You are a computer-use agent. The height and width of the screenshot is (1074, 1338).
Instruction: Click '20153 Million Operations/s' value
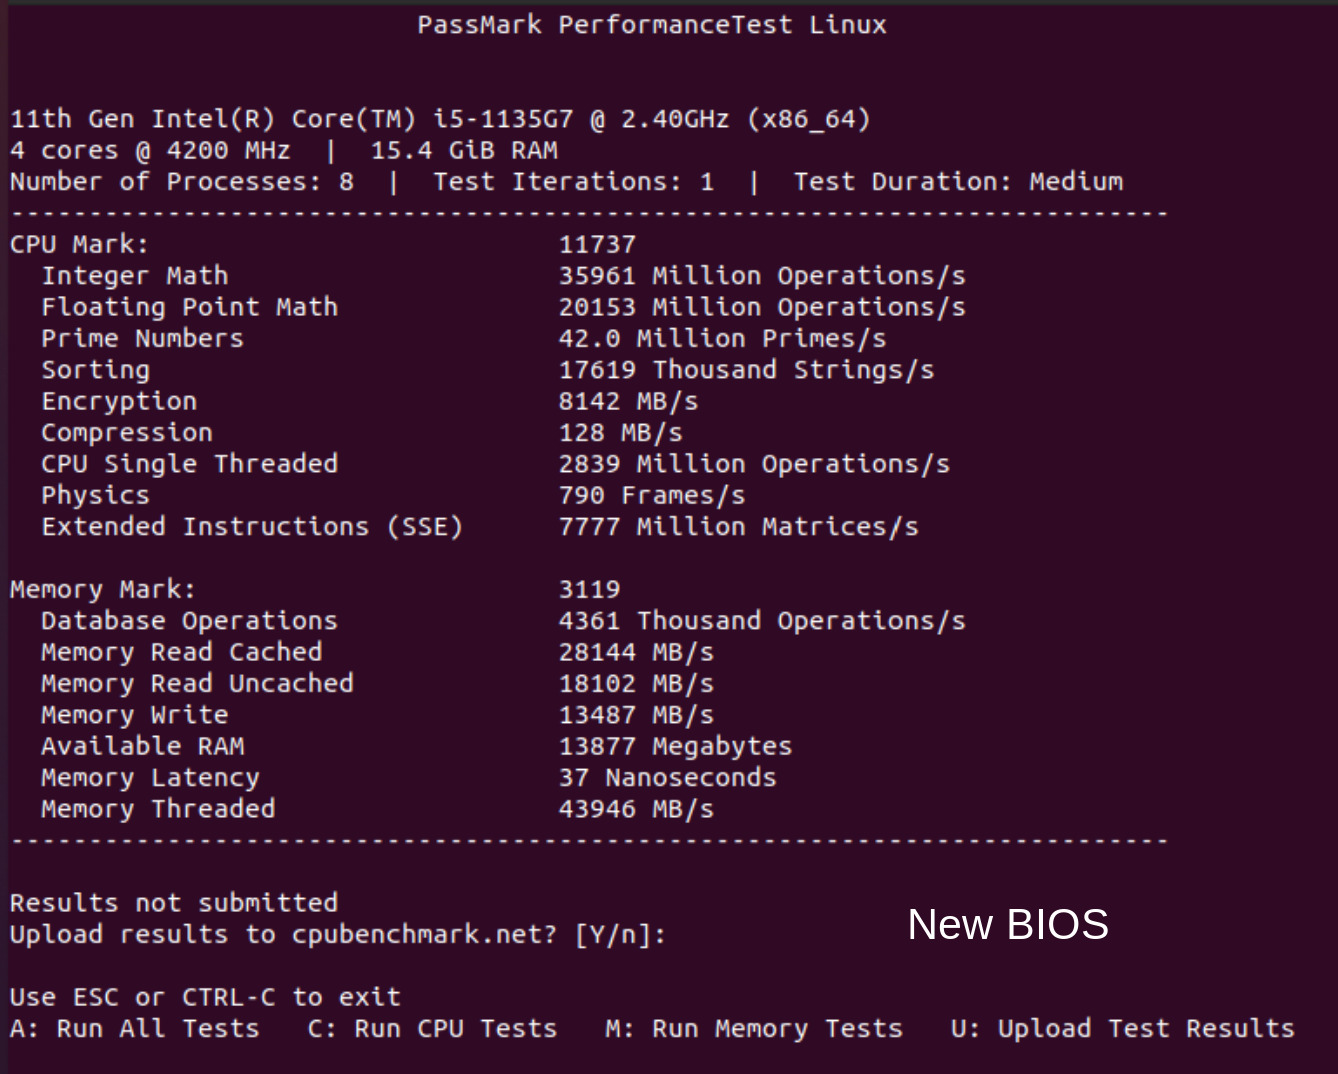pos(762,307)
